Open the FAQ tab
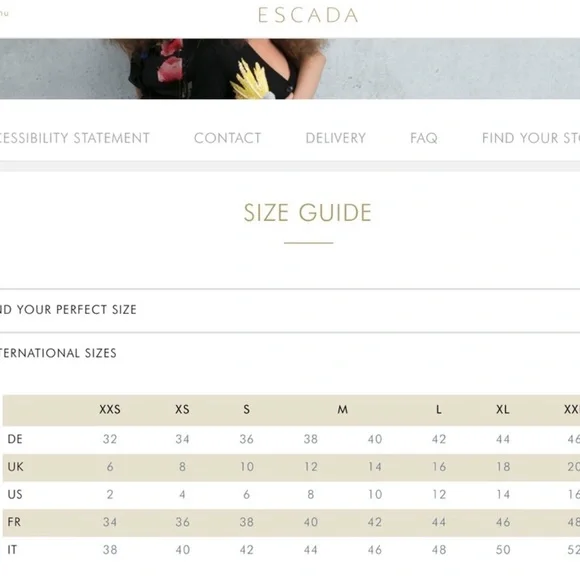The width and height of the screenshot is (580, 580). [424, 138]
